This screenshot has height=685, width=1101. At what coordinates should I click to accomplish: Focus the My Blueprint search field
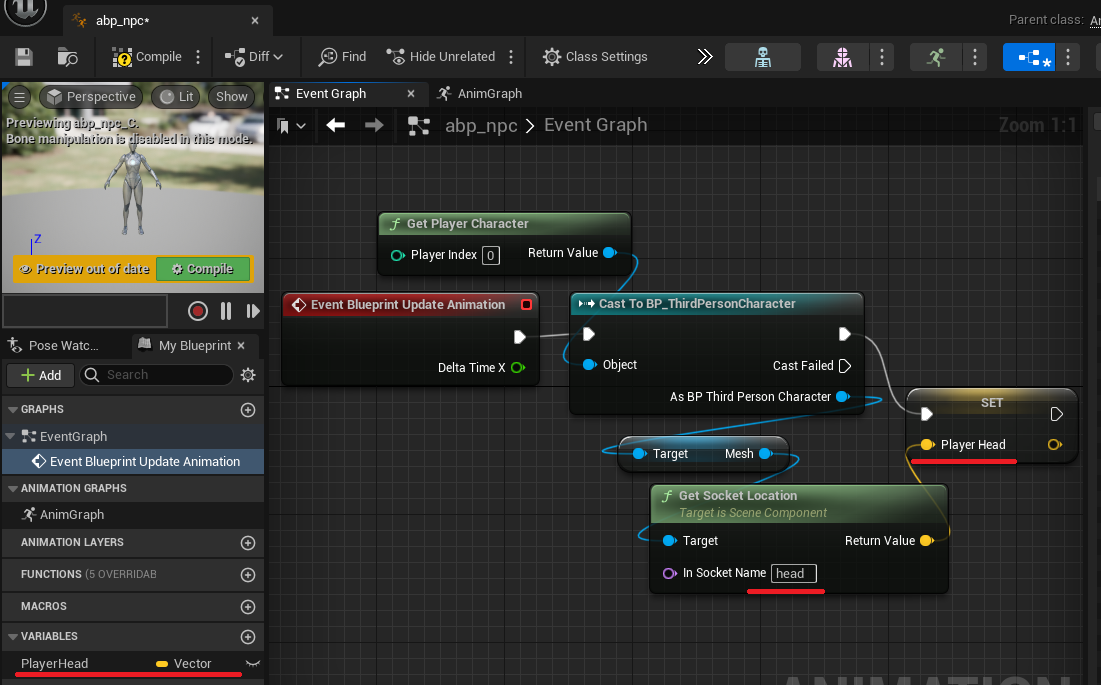pyautogui.click(x=156, y=375)
